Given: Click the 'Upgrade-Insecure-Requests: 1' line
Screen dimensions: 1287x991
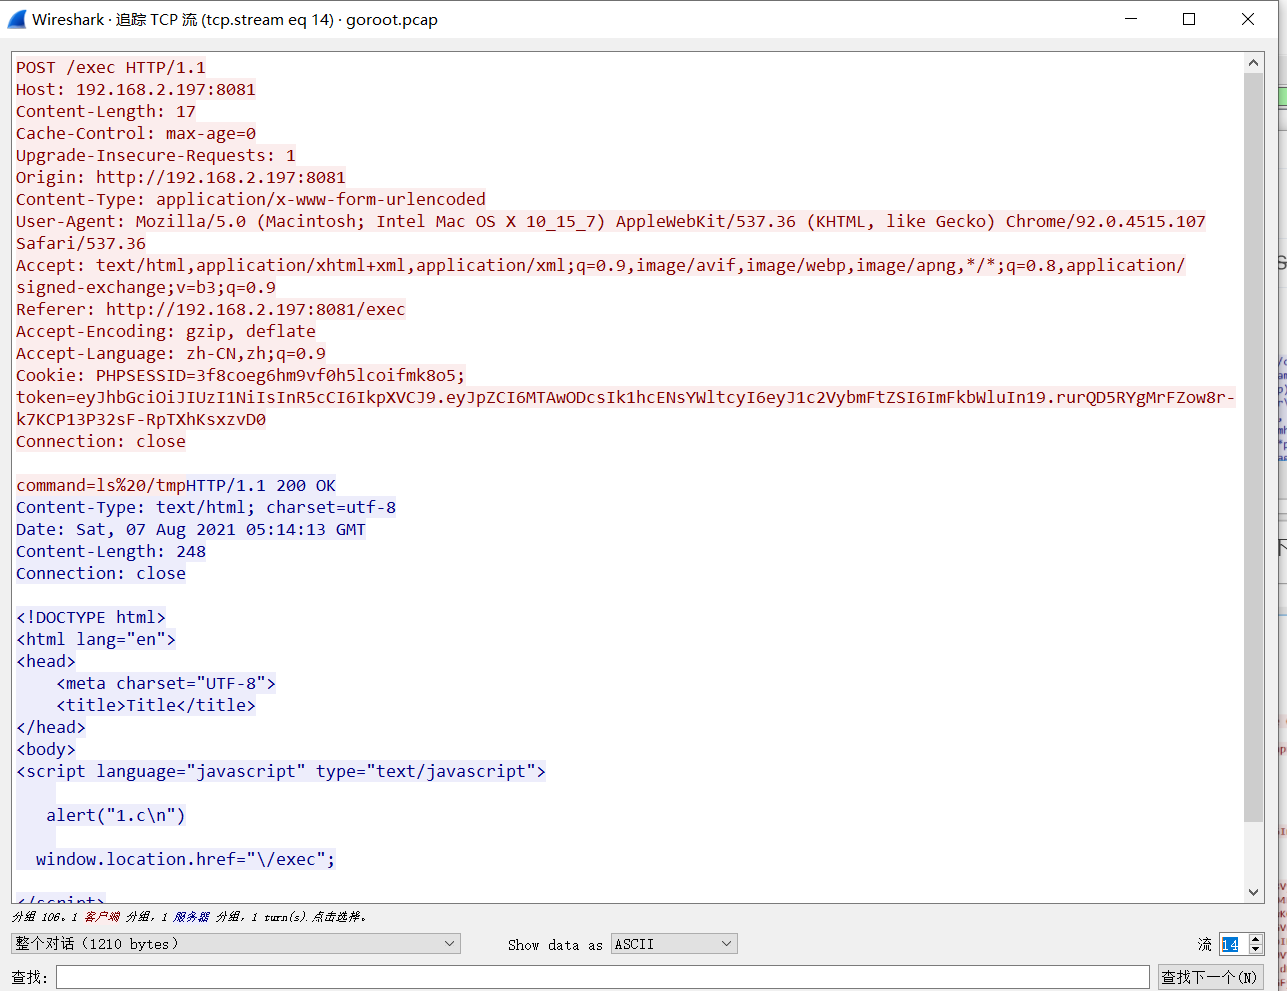Looking at the screenshot, I should coord(156,156).
